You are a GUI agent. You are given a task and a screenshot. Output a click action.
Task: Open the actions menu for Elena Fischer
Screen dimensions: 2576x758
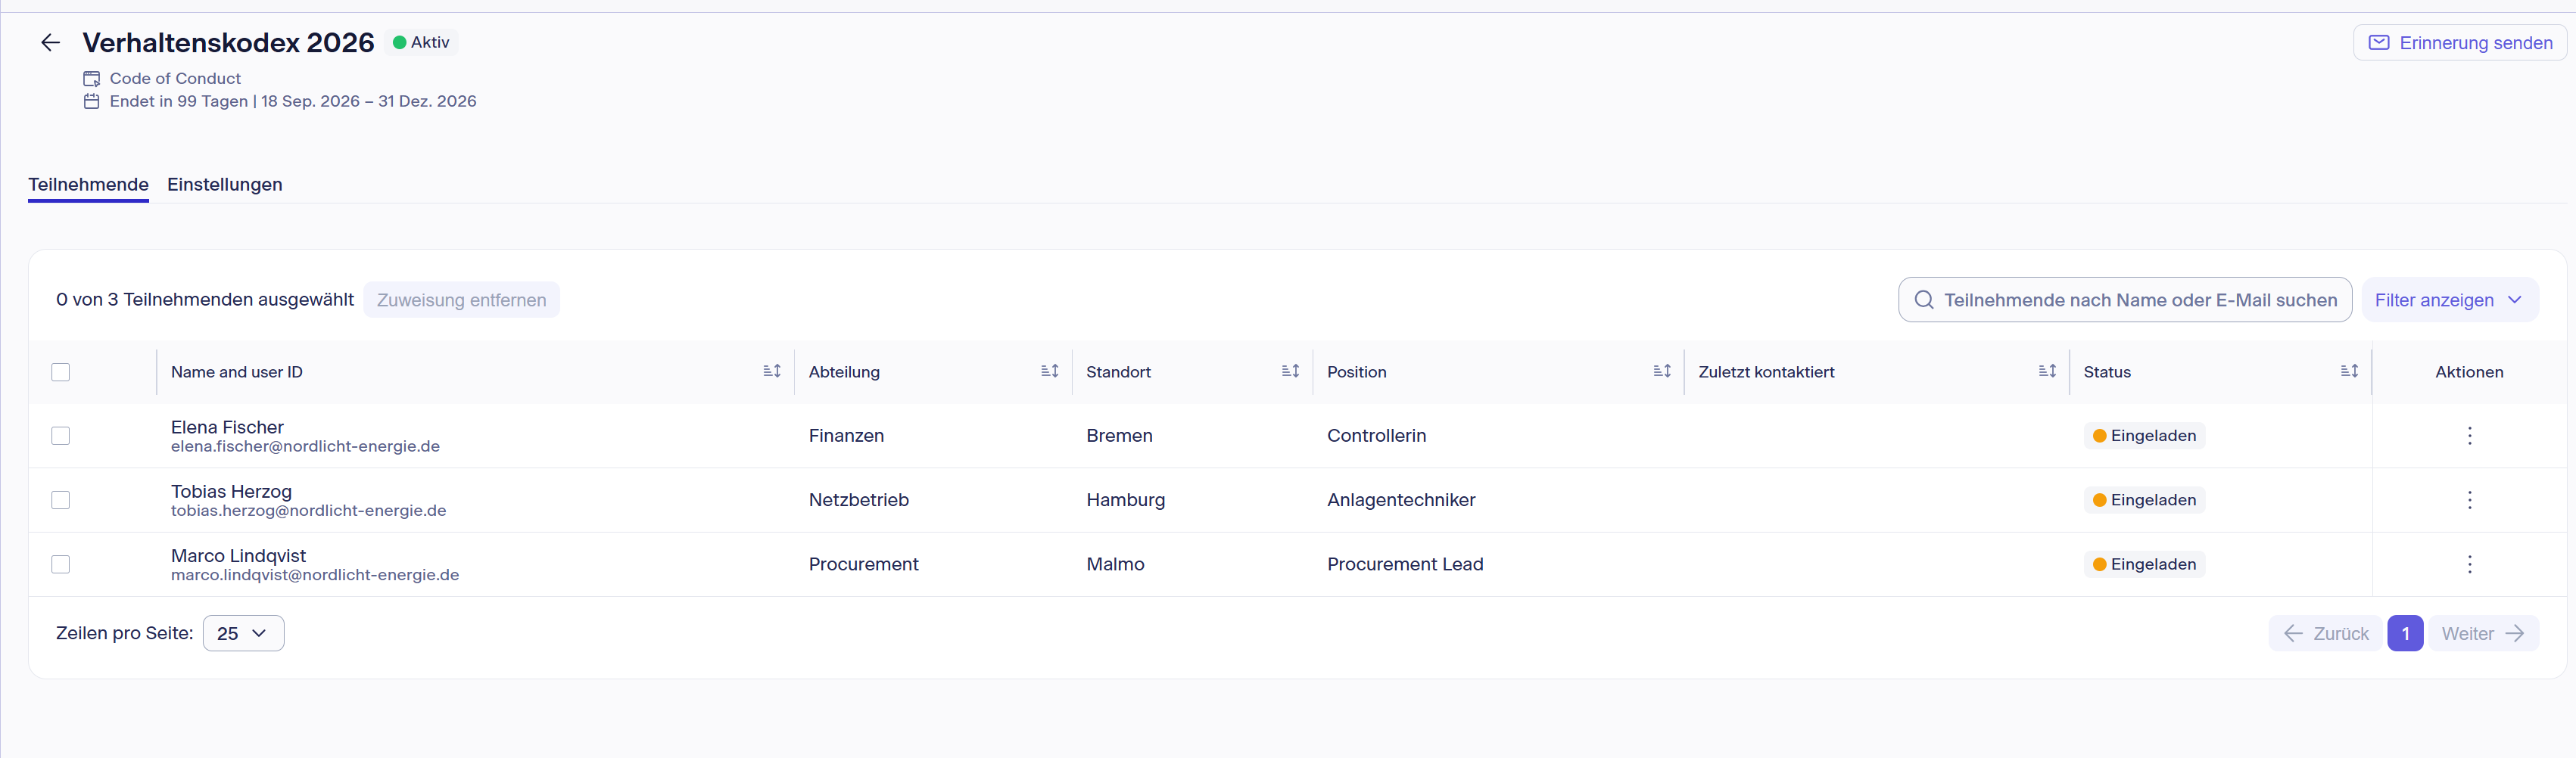tap(2469, 435)
